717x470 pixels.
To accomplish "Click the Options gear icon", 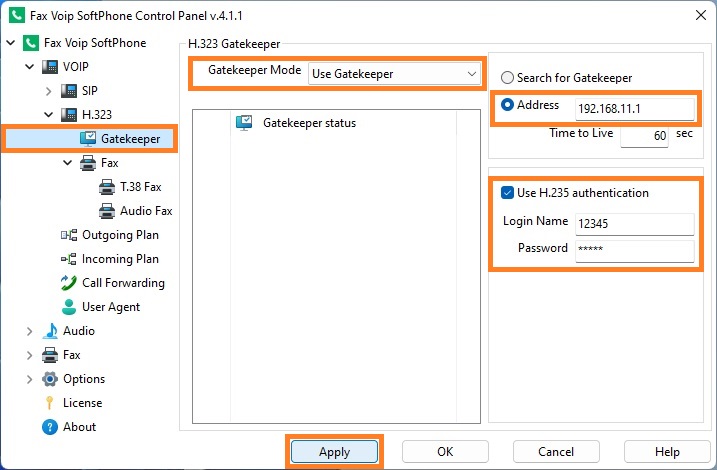I will tap(49, 379).
